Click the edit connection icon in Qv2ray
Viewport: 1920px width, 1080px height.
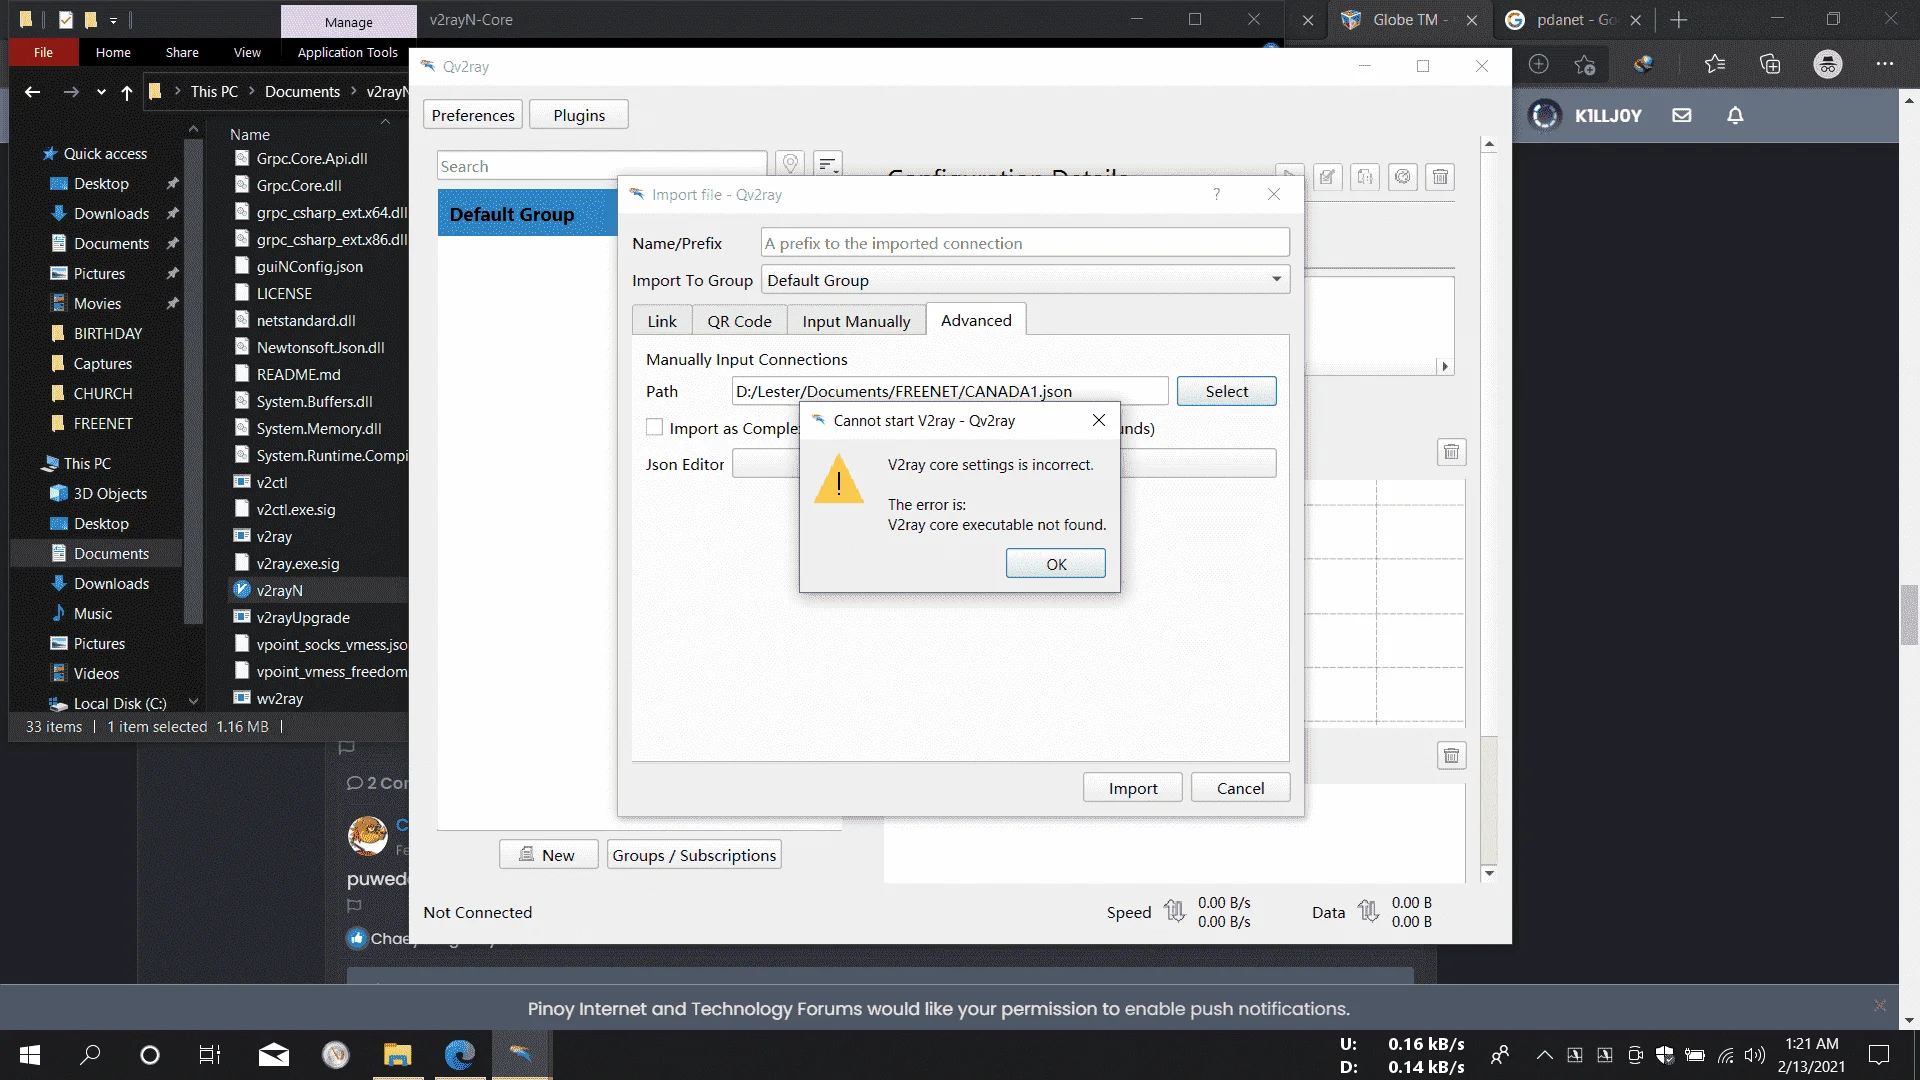click(x=1327, y=177)
